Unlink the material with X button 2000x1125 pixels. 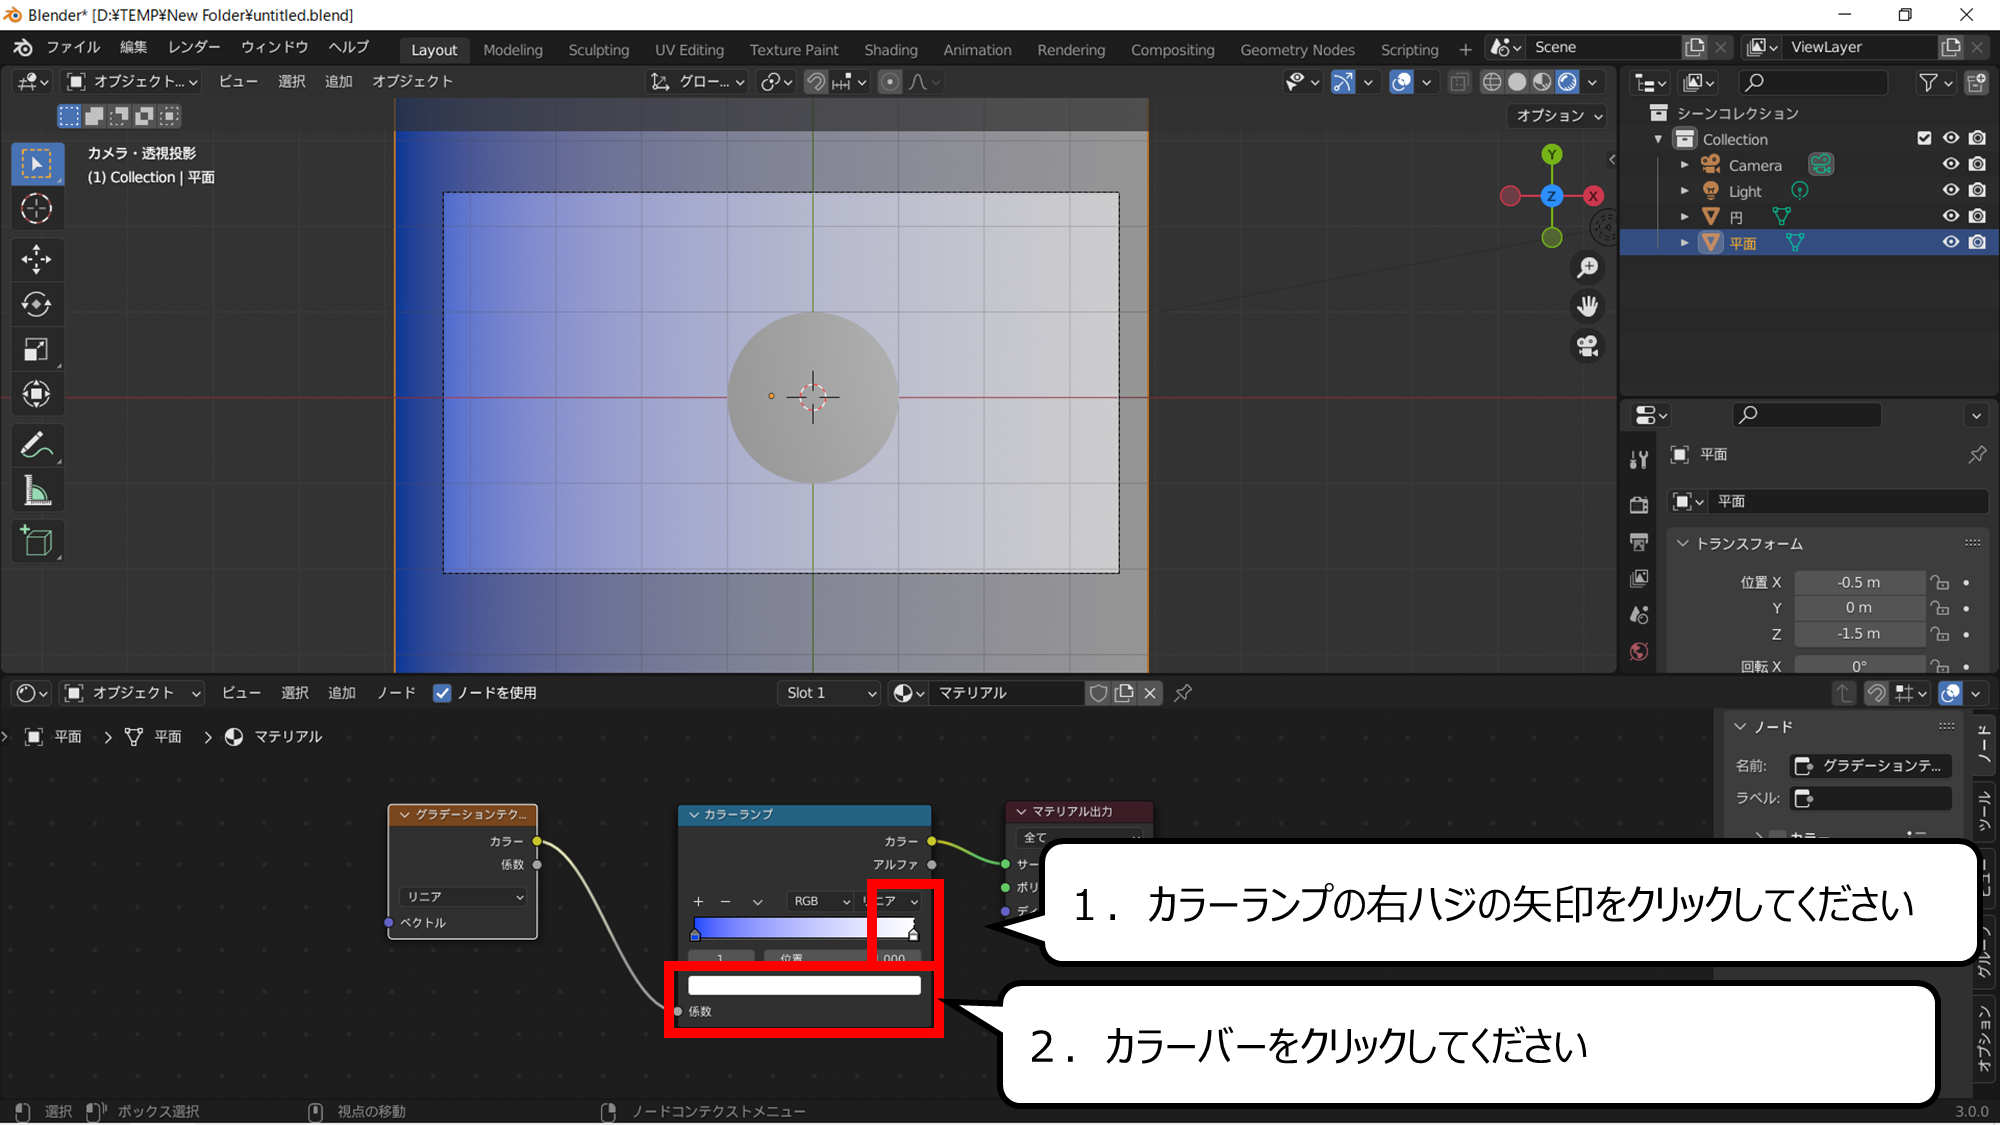(x=1150, y=693)
